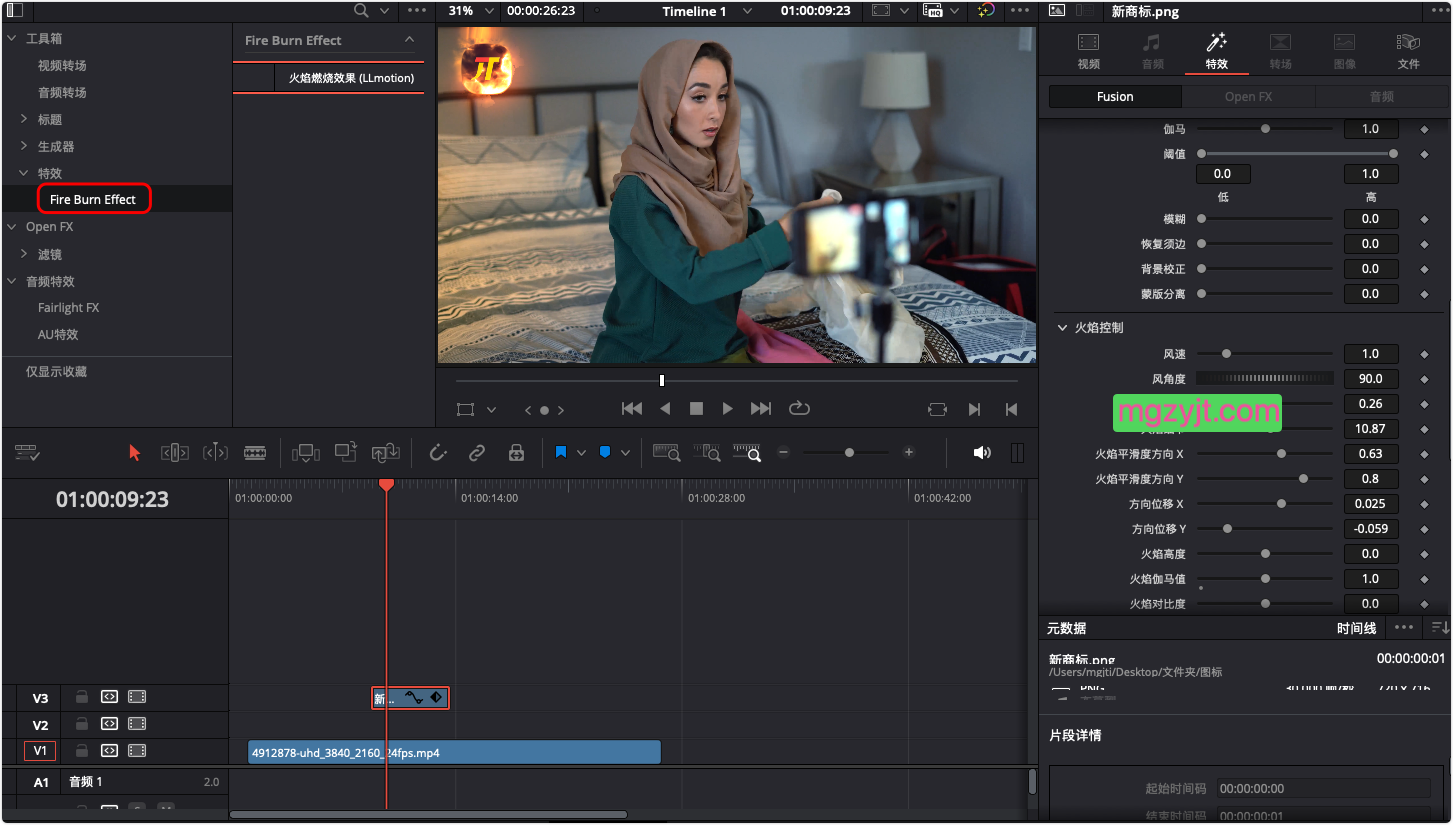Zoom out timeline with minus button
Viewport: 1453px width, 825px height.
pos(784,453)
